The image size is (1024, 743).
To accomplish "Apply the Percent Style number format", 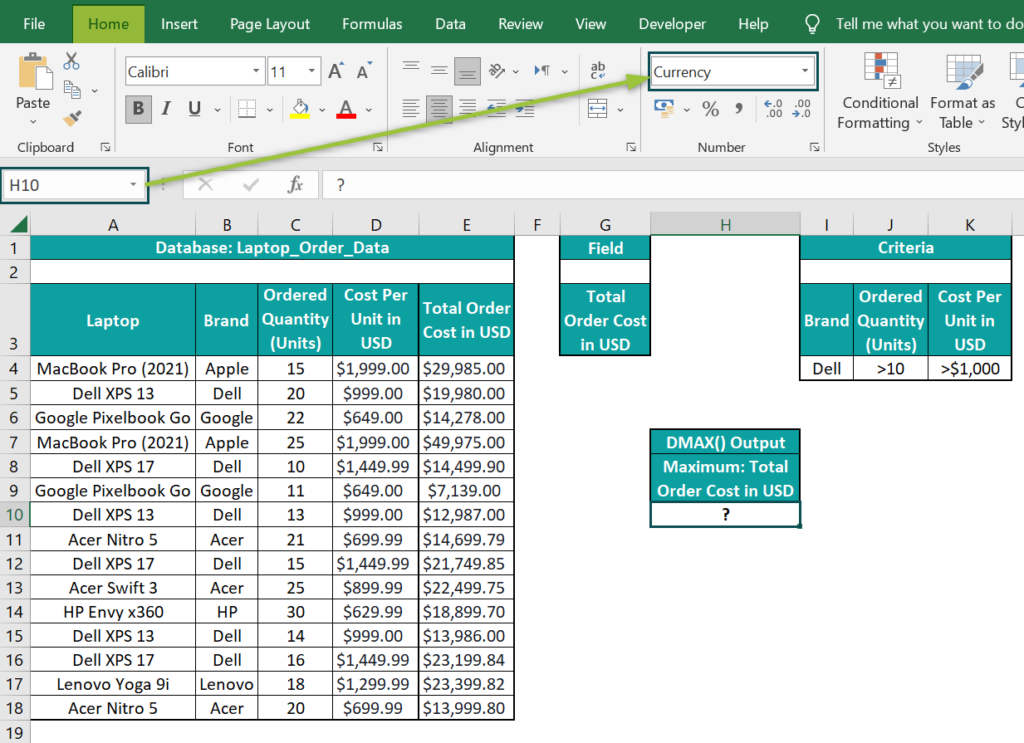I will 711,109.
